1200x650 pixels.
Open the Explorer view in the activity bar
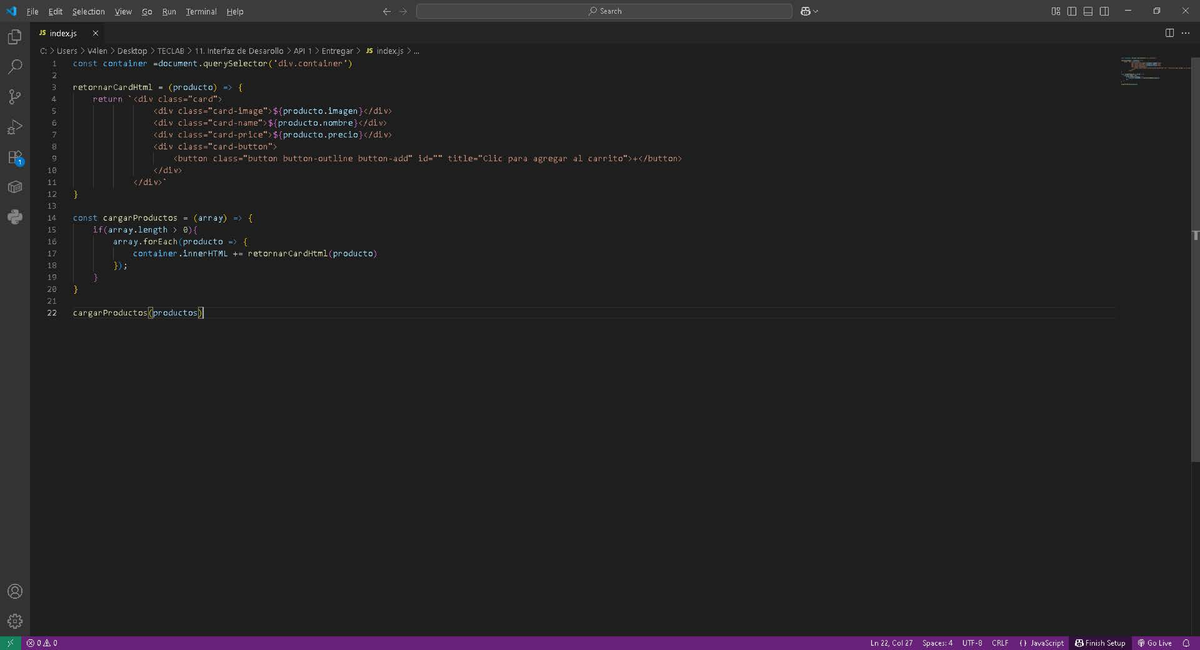pyautogui.click(x=15, y=37)
